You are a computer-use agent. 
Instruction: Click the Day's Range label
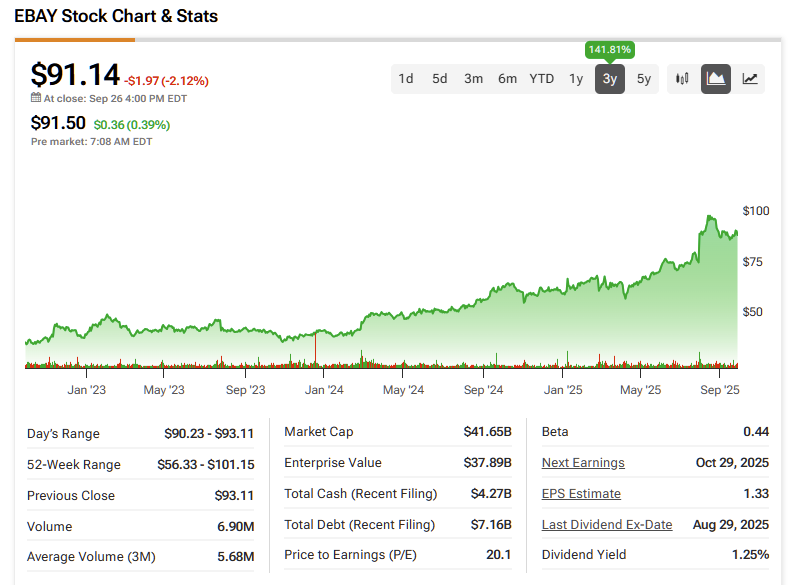pyautogui.click(x=63, y=434)
